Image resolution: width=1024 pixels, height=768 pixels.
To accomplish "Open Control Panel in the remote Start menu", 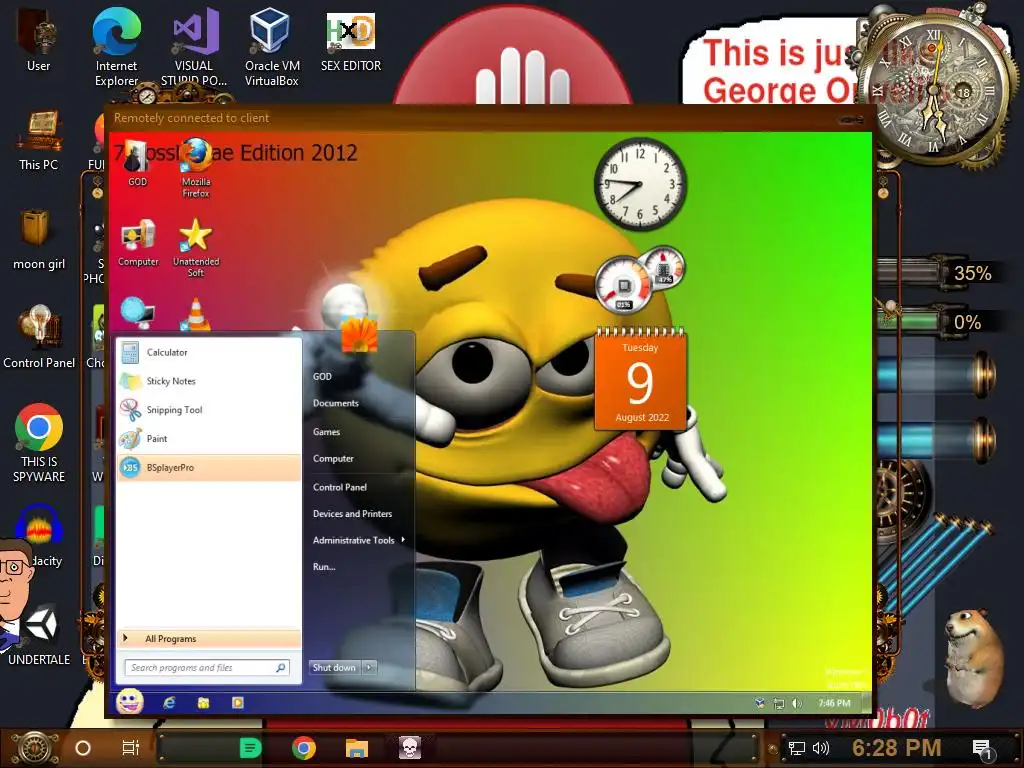I will (x=340, y=487).
